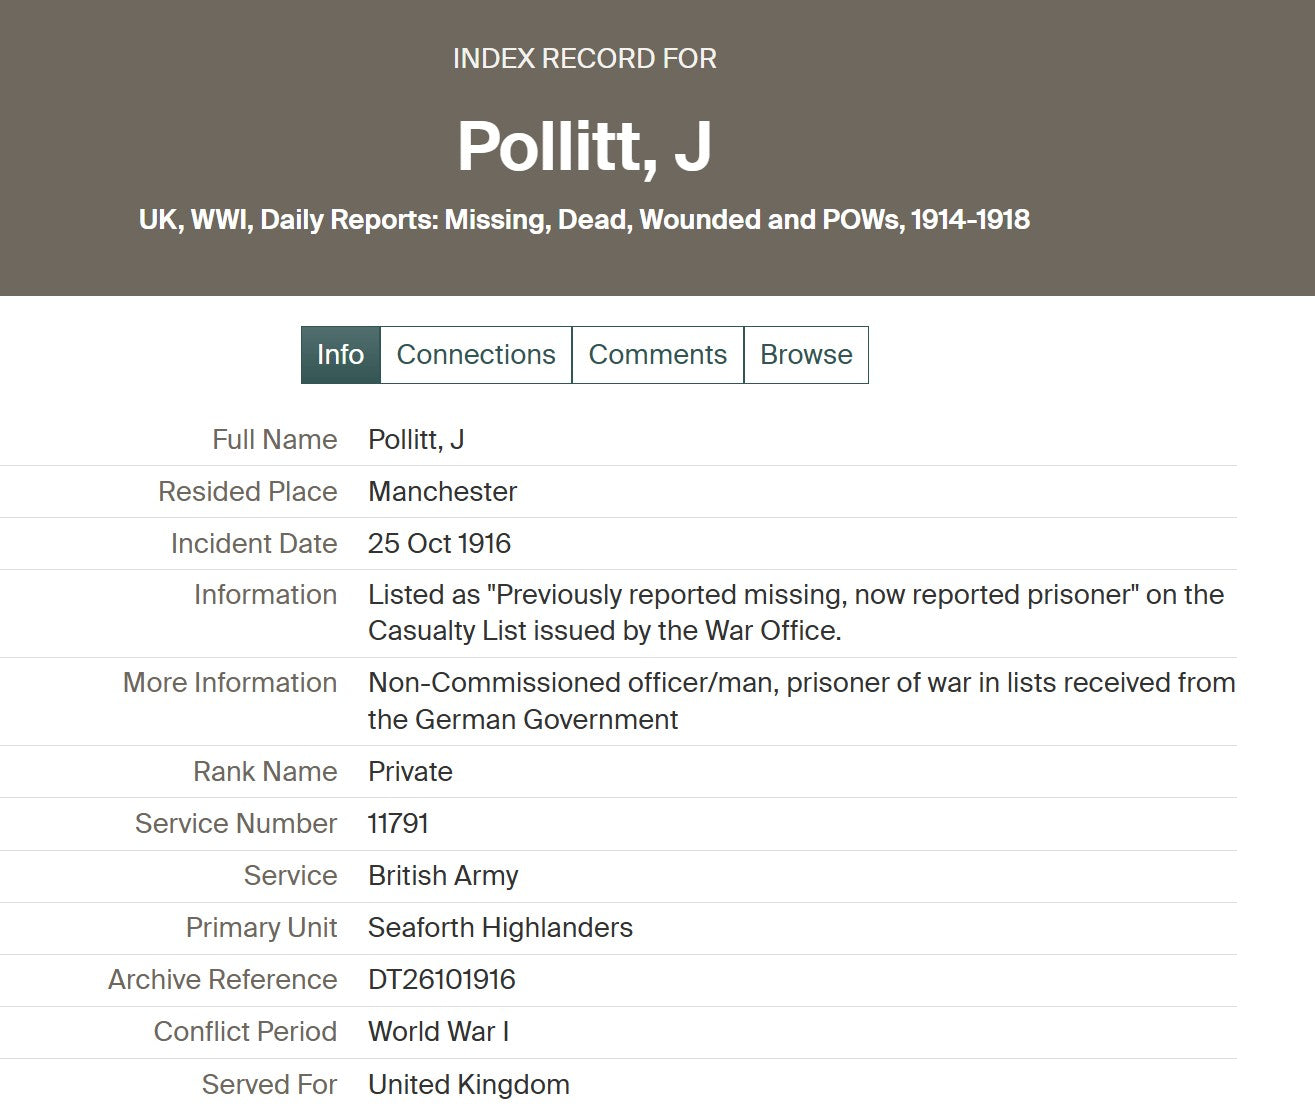Click the Rank Name value Private
The image size is (1315, 1110).
410,772
